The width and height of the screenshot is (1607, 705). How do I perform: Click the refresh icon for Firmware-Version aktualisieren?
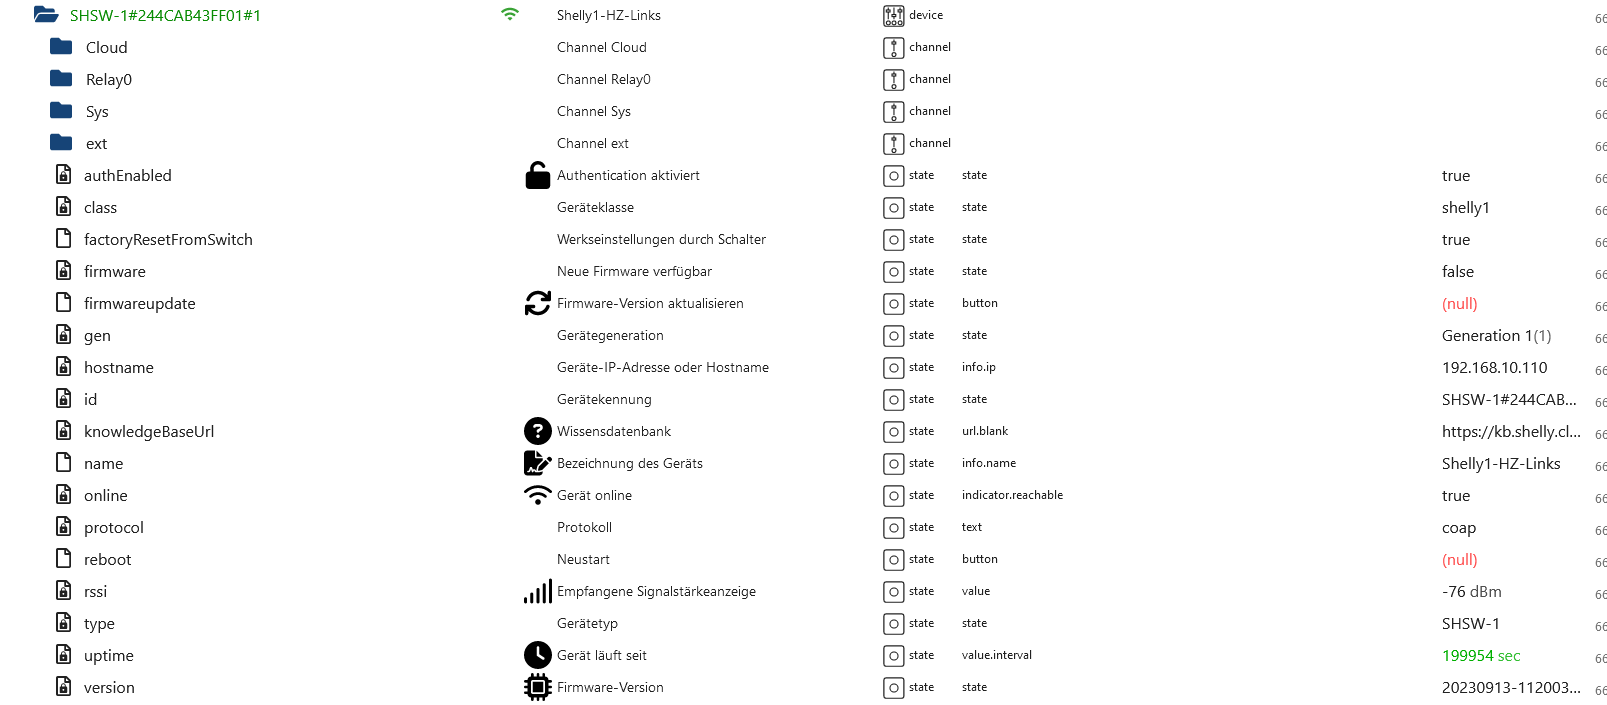tap(538, 303)
